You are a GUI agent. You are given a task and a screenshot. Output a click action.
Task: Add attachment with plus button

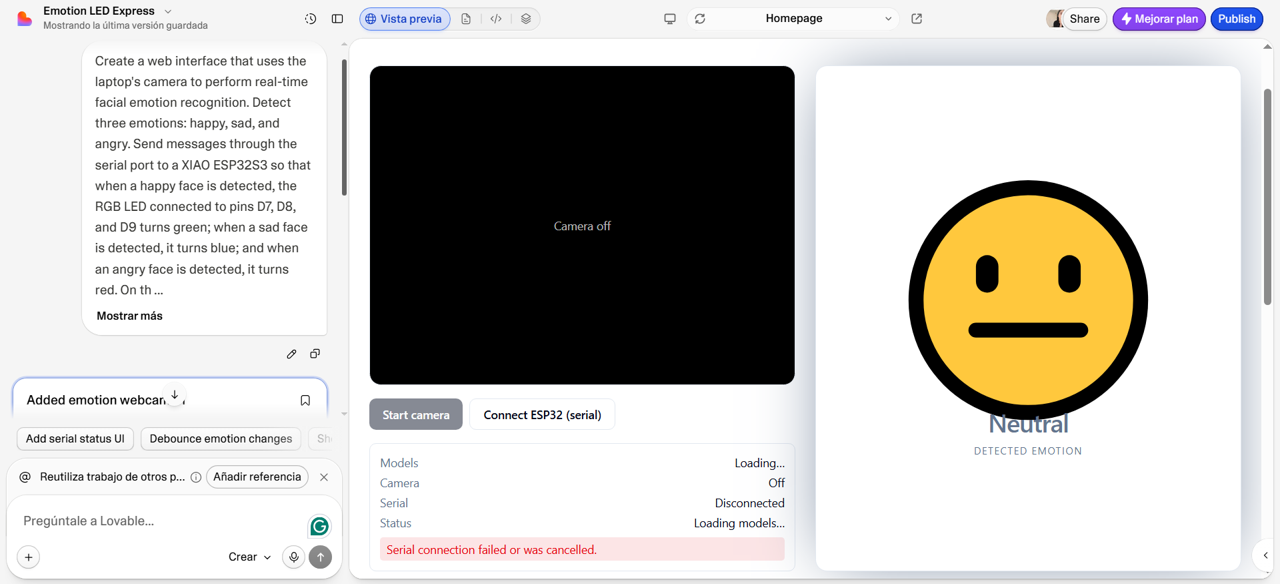[28, 557]
